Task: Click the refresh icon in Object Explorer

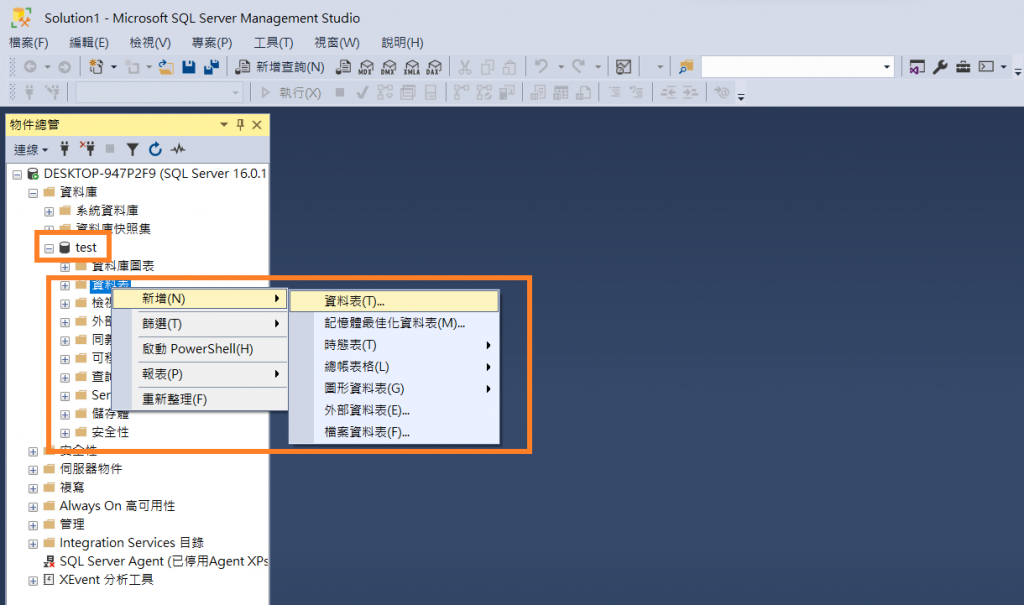Action: (x=155, y=150)
